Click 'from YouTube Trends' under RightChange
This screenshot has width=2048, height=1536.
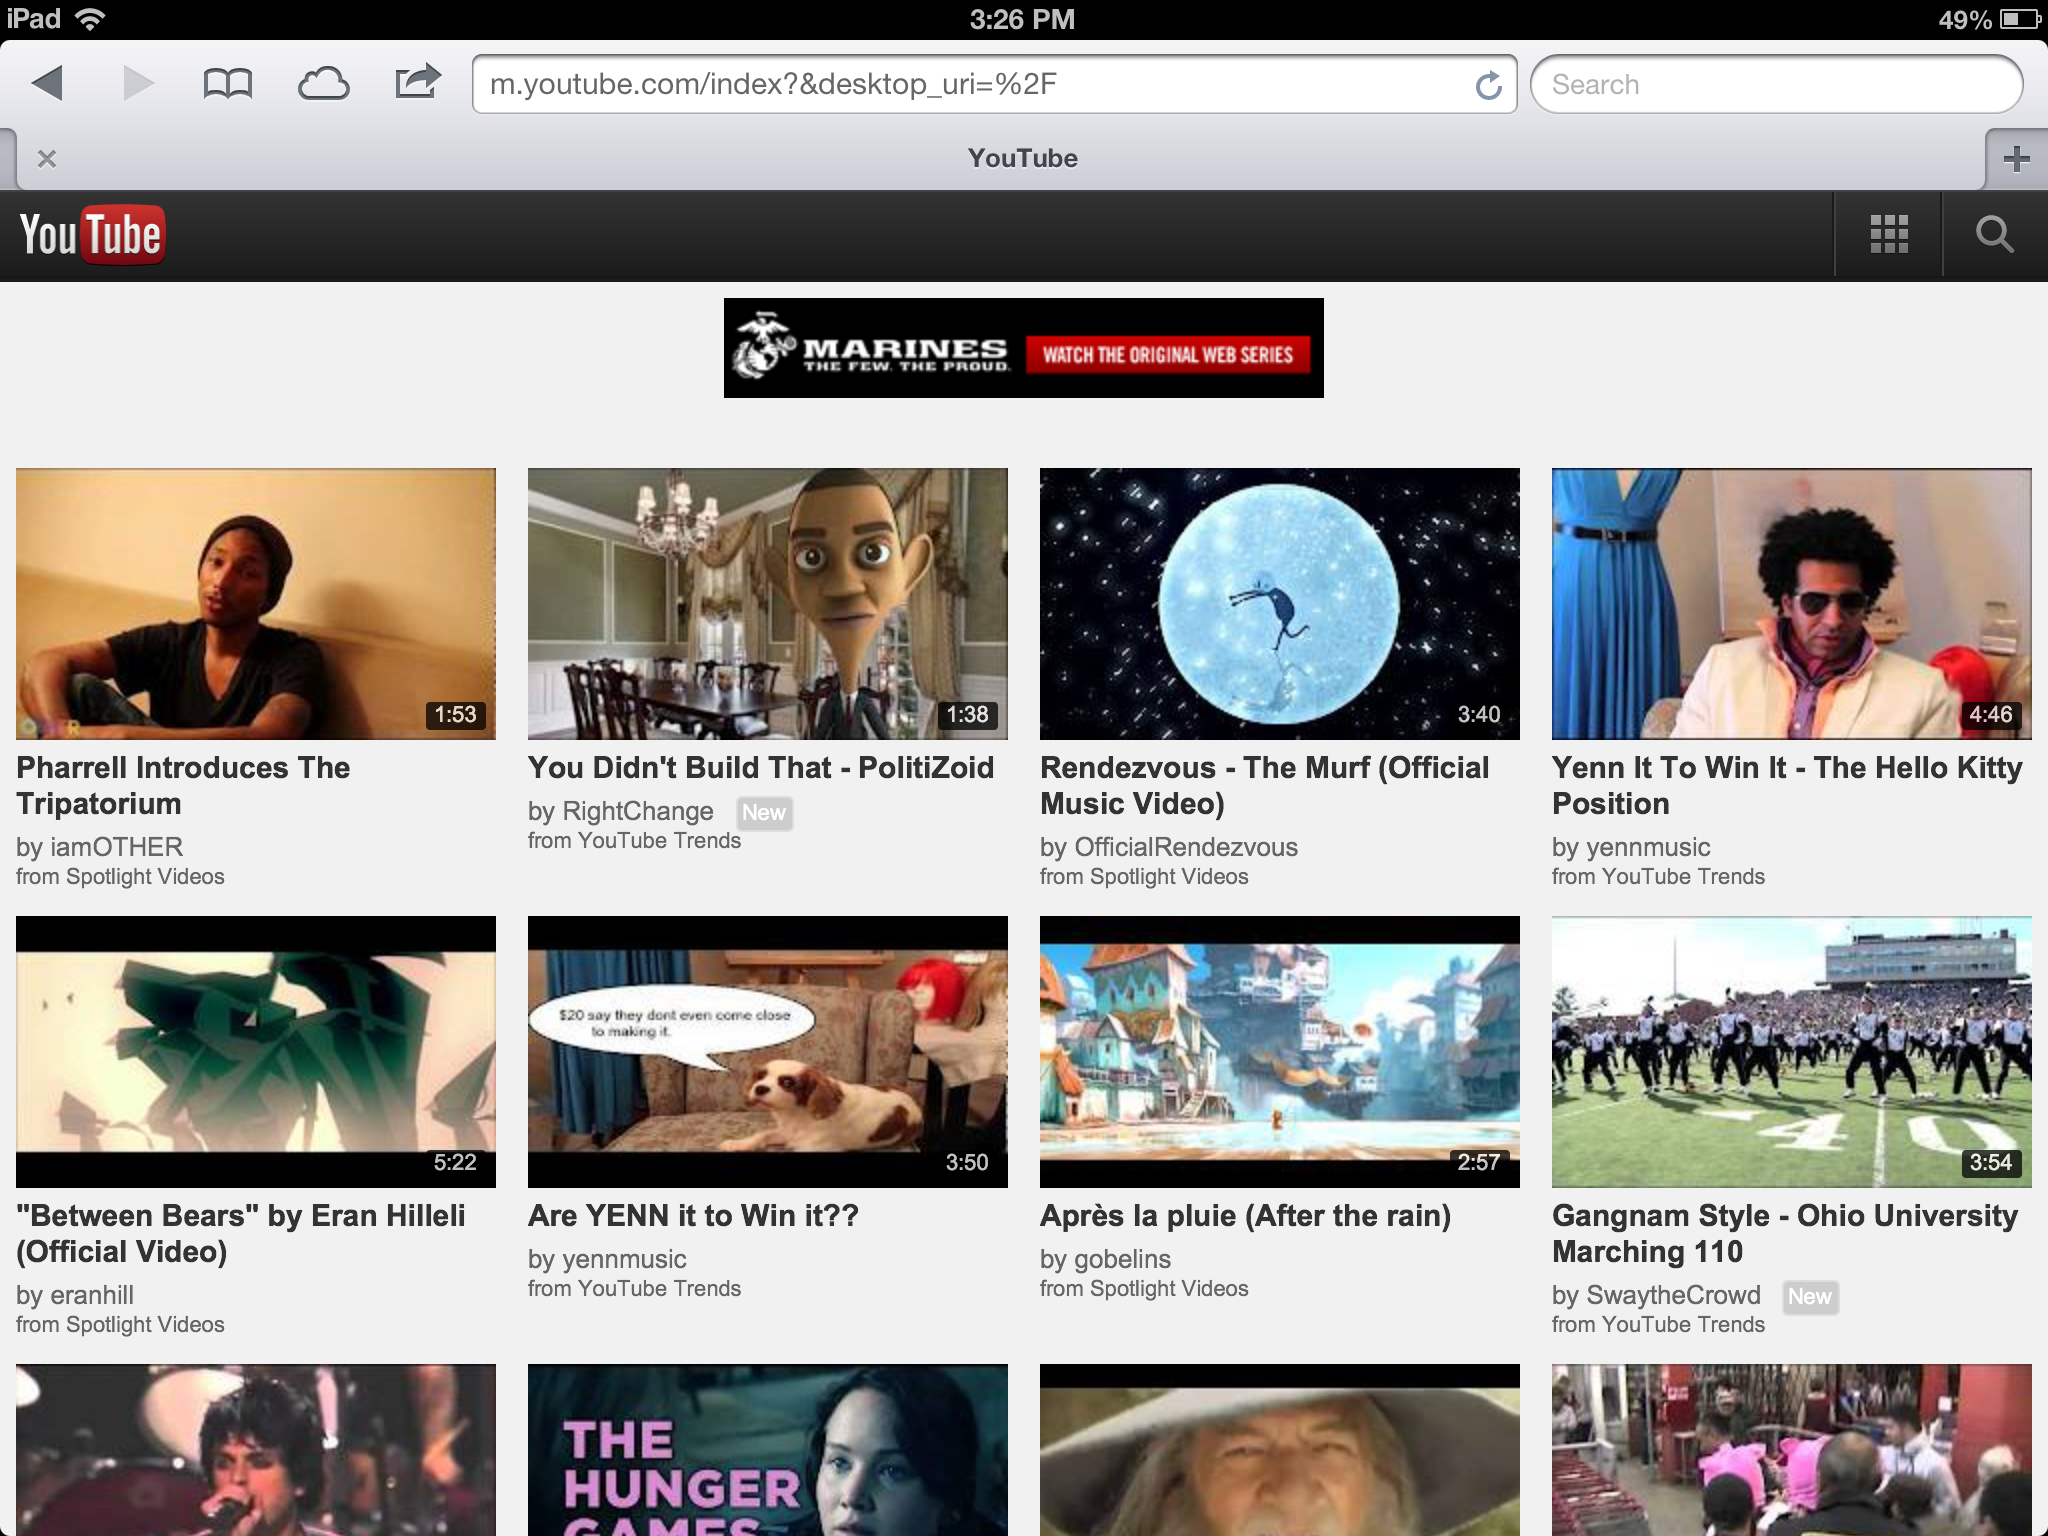coord(634,841)
